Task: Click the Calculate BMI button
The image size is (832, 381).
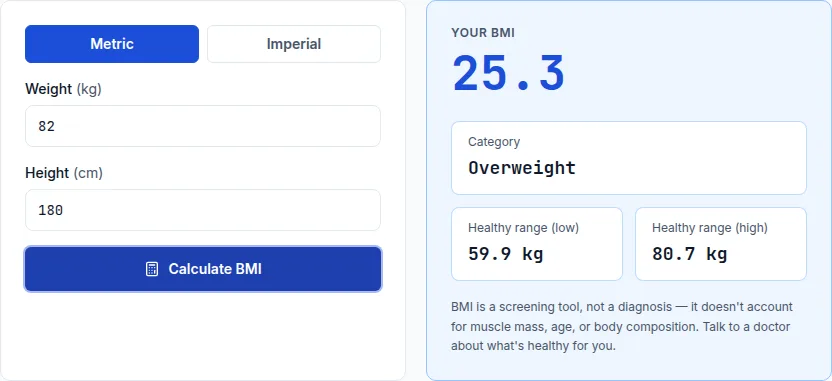Action: [x=203, y=269]
